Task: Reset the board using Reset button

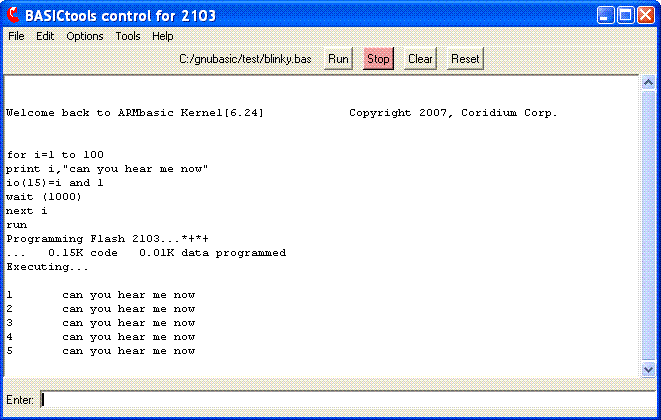Action: point(465,59)
